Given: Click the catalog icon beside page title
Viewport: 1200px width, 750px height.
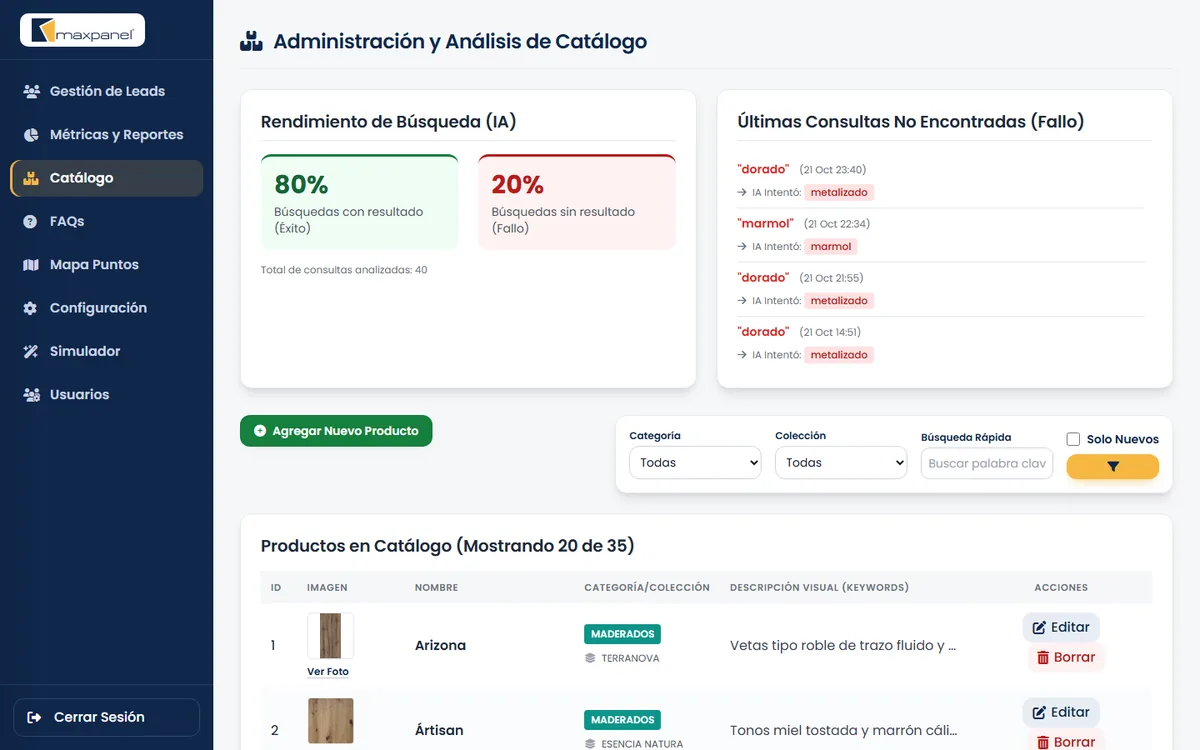Looking at the screenshot, I should click(251, 42).
